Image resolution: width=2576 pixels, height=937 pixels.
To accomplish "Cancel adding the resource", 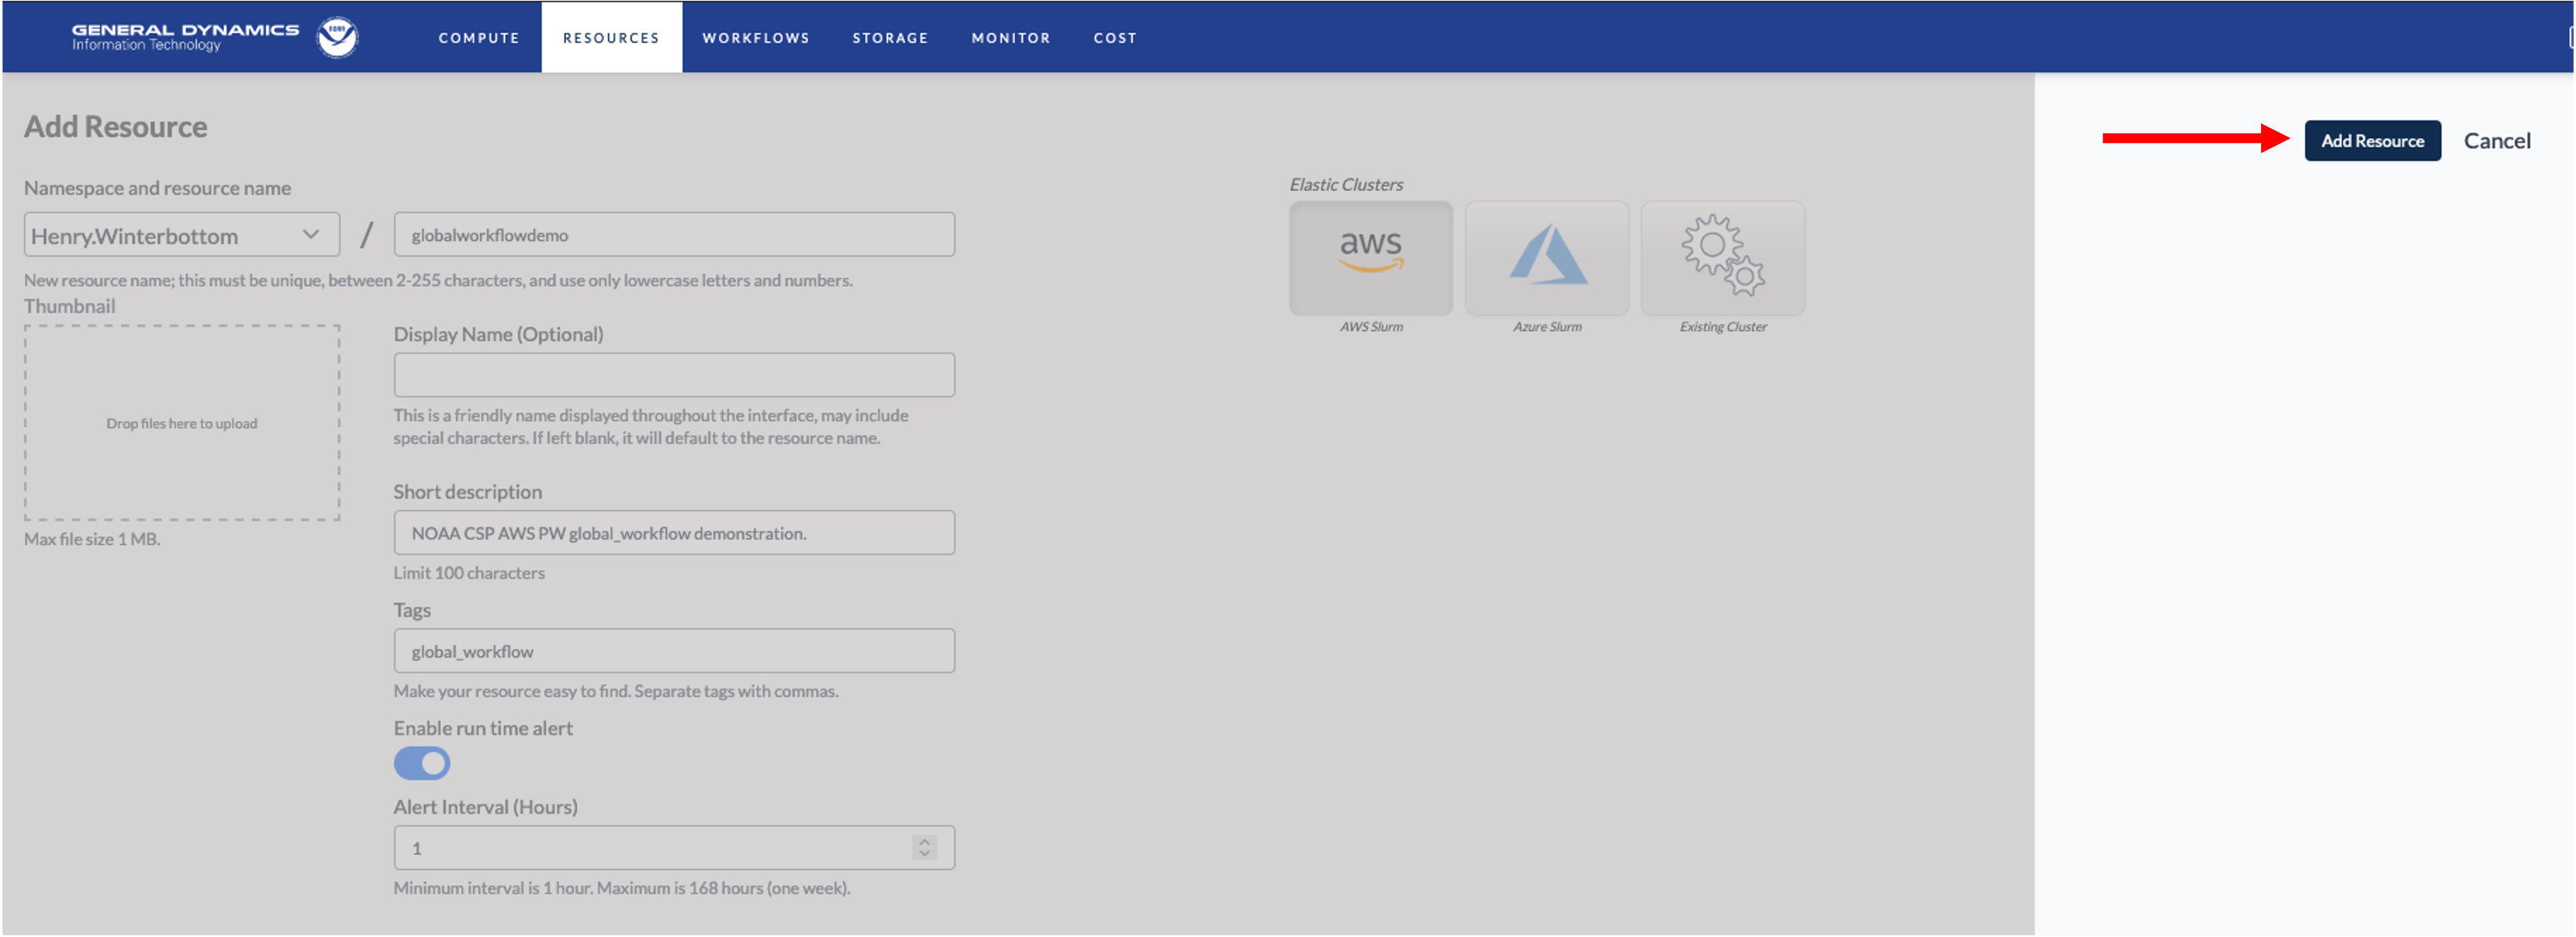I will 2496,141.
